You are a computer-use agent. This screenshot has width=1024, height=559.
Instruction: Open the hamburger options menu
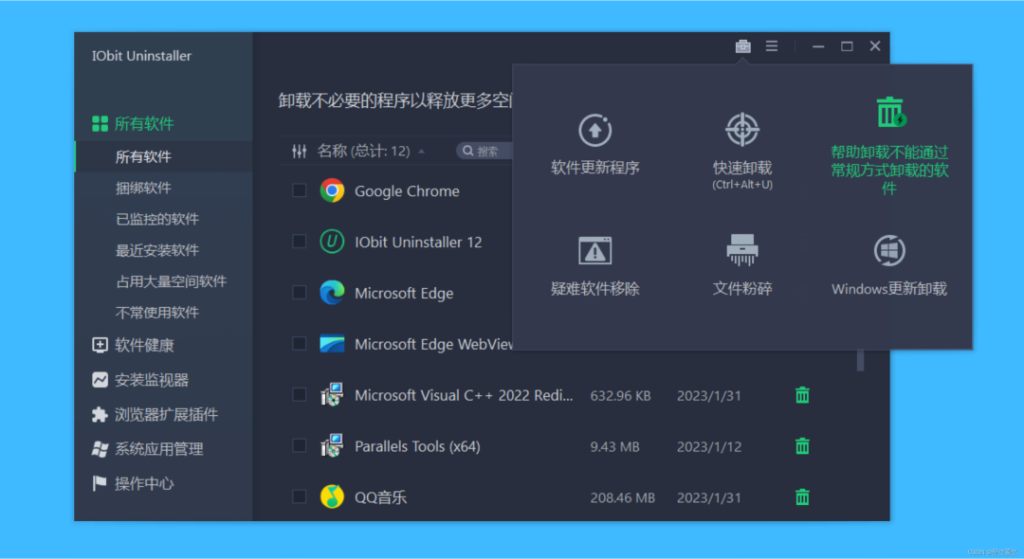pyautogui.click(x=772, y=46)
